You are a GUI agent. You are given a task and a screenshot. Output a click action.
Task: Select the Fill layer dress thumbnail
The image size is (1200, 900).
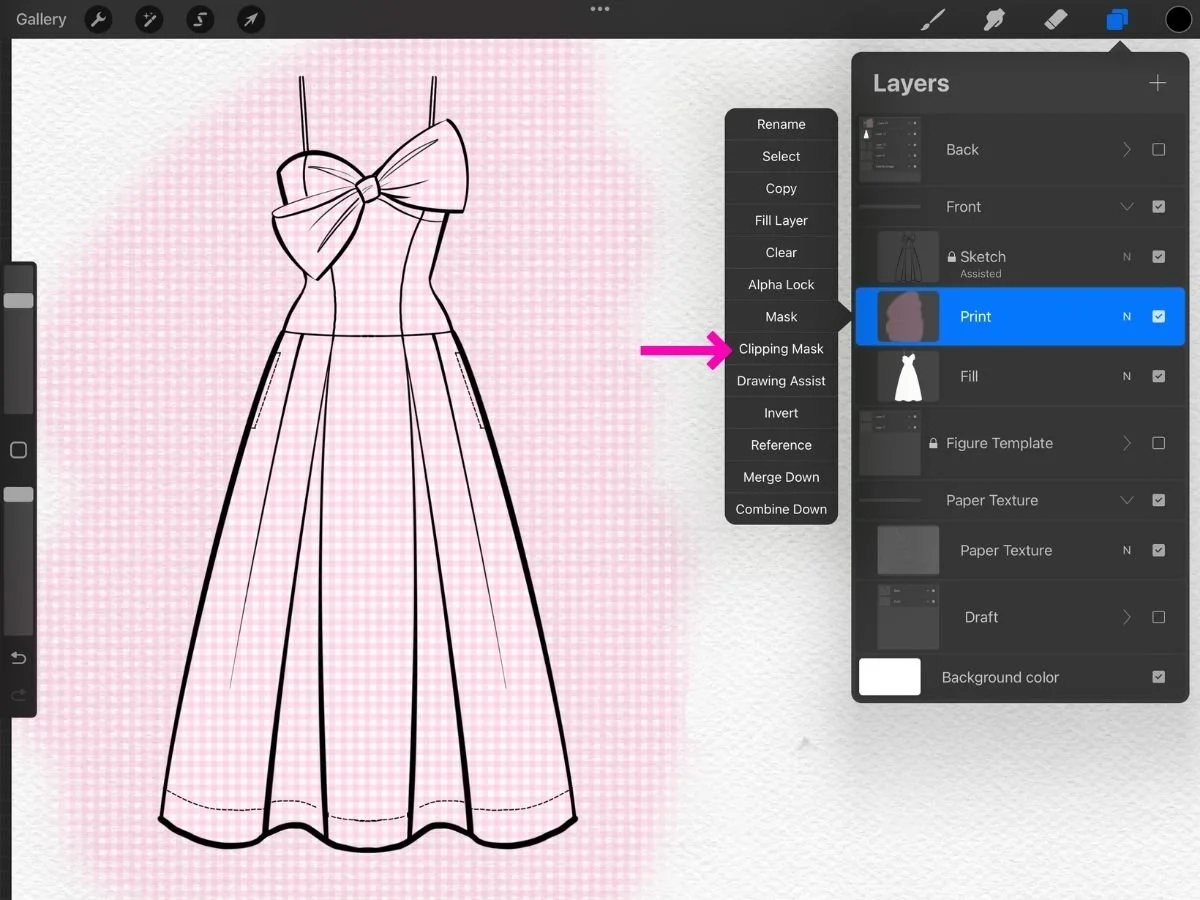[x=908, y=377]
